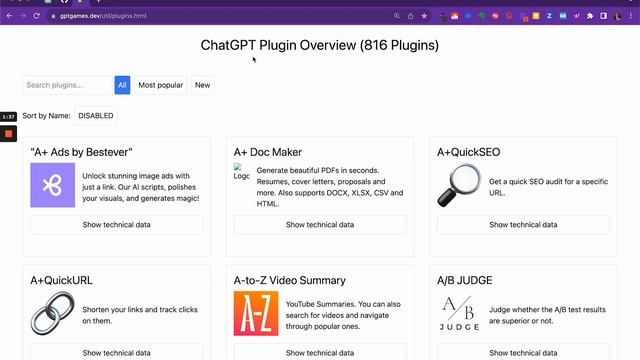Click the orange stop recording button
Image resolution: width=640 pixels, height=360 pixels.
click(x=8, y=133)
